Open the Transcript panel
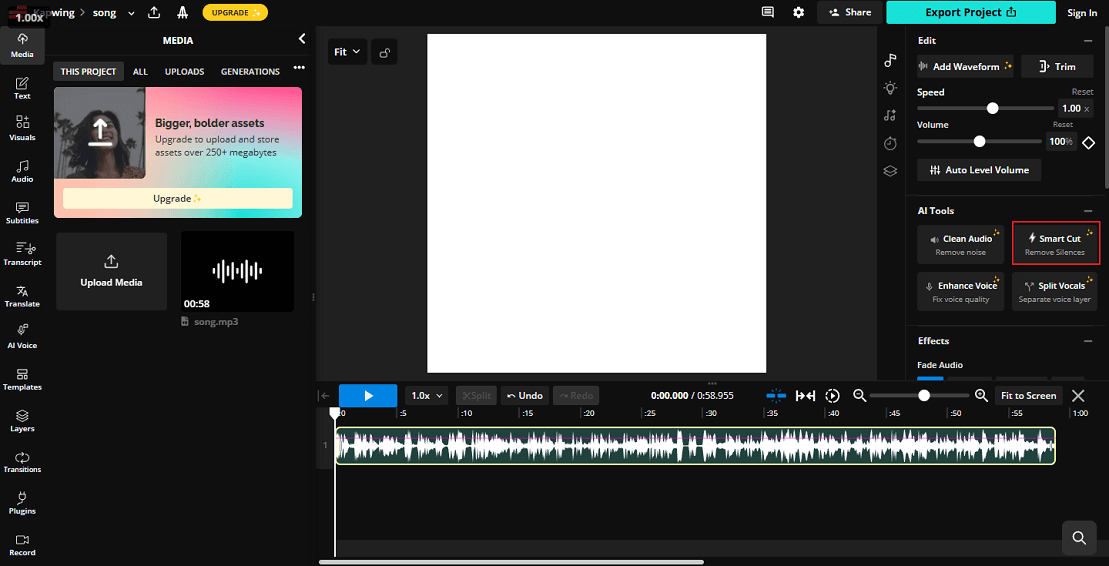Image resolution: width=1109 pixels, height=566 pixels. click(23, 254)
